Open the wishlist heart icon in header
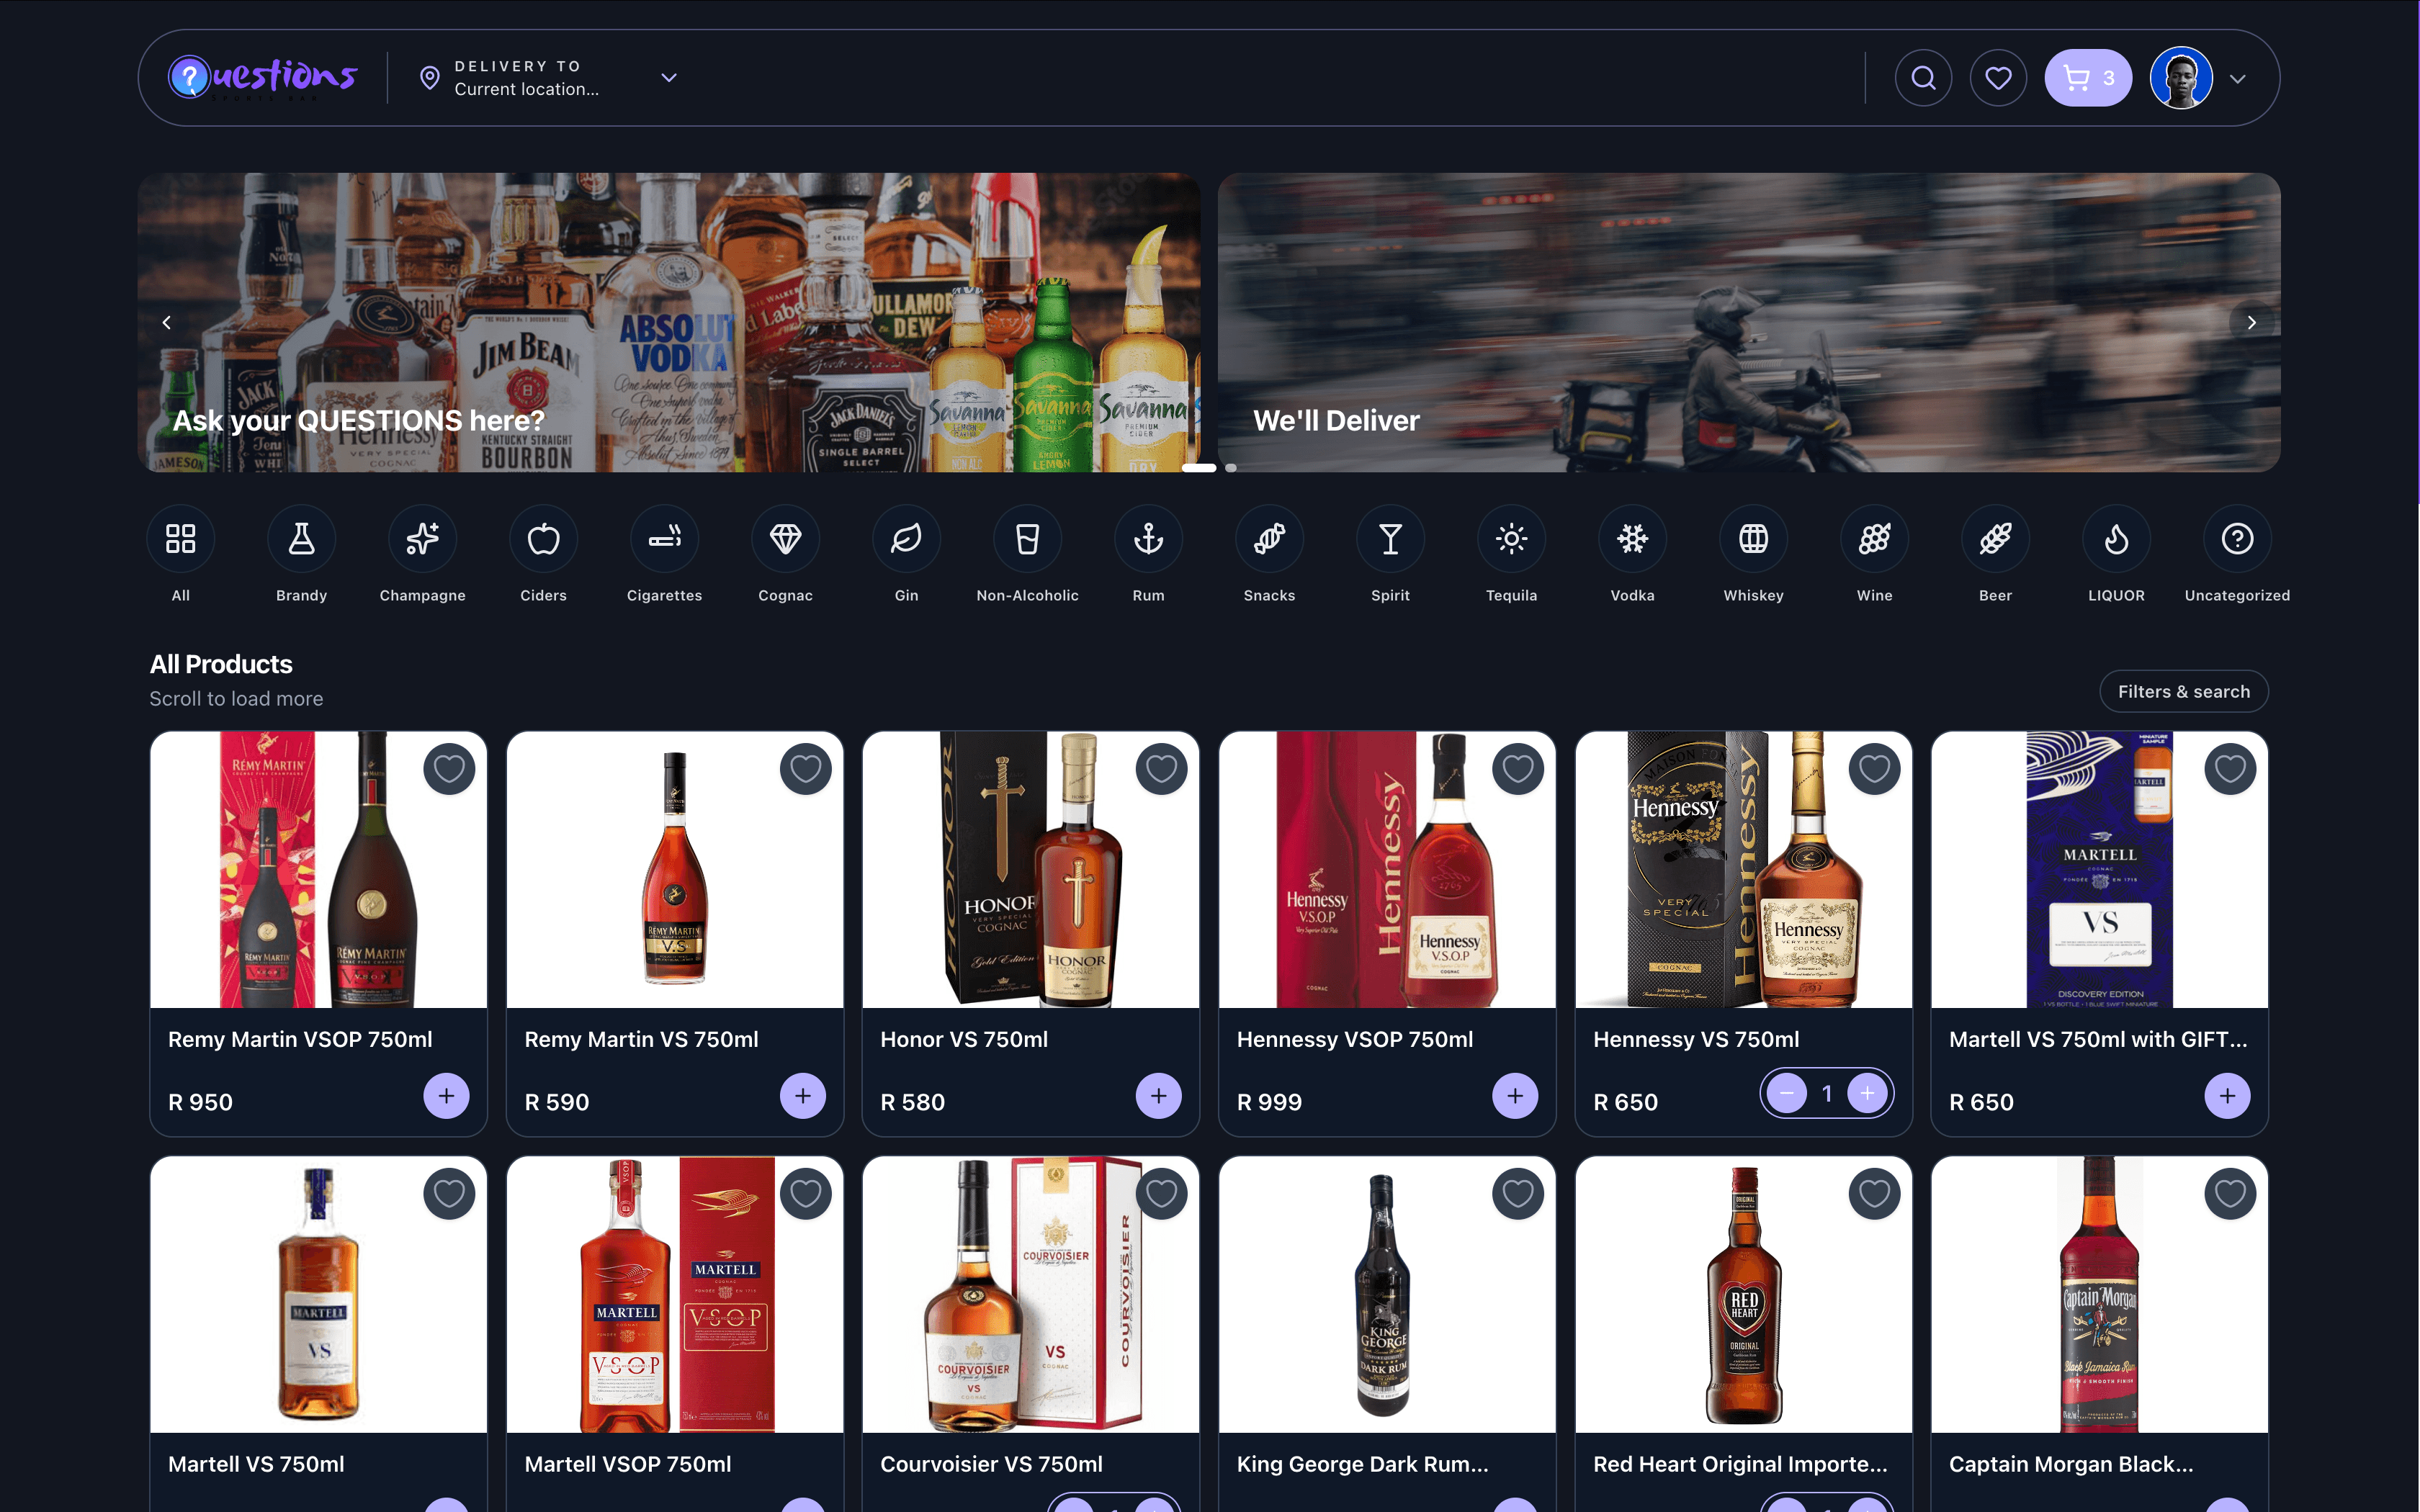The width and height of the screenshot is (2420, 1512). [1998, 78]
